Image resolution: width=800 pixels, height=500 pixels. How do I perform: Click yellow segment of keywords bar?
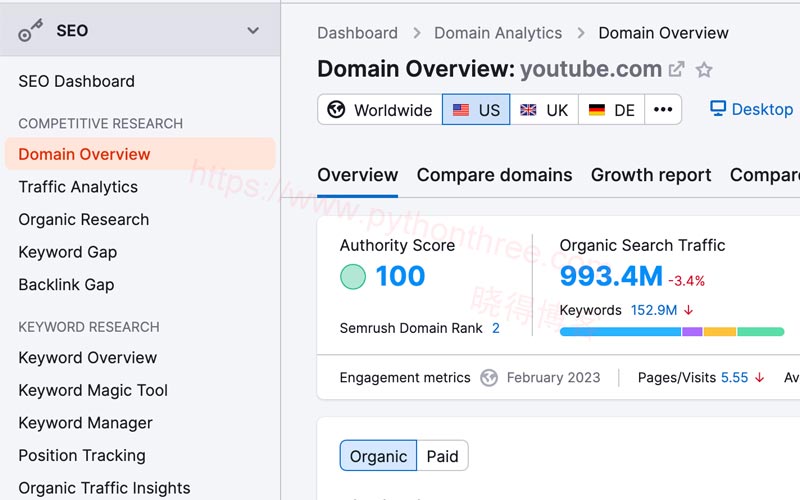(x=720, y=332)
